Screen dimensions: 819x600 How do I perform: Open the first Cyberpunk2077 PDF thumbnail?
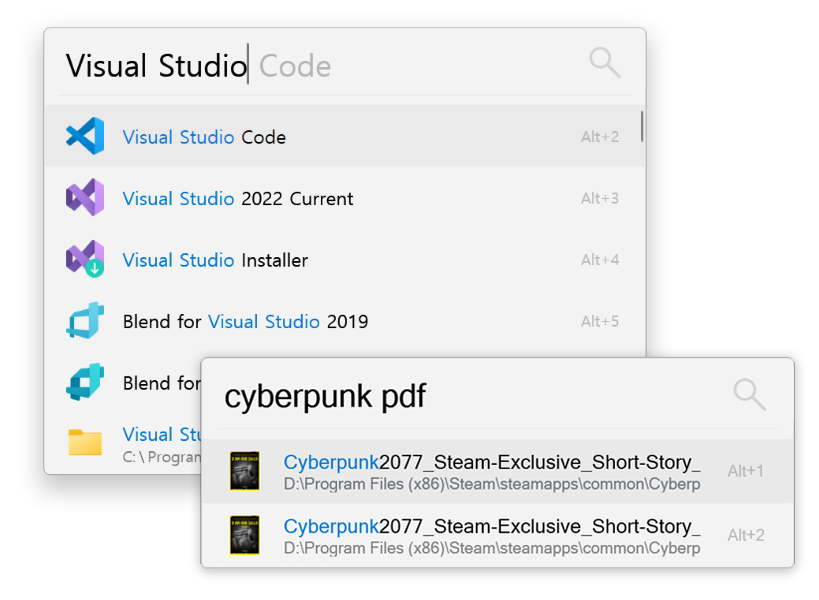point(245,471)
